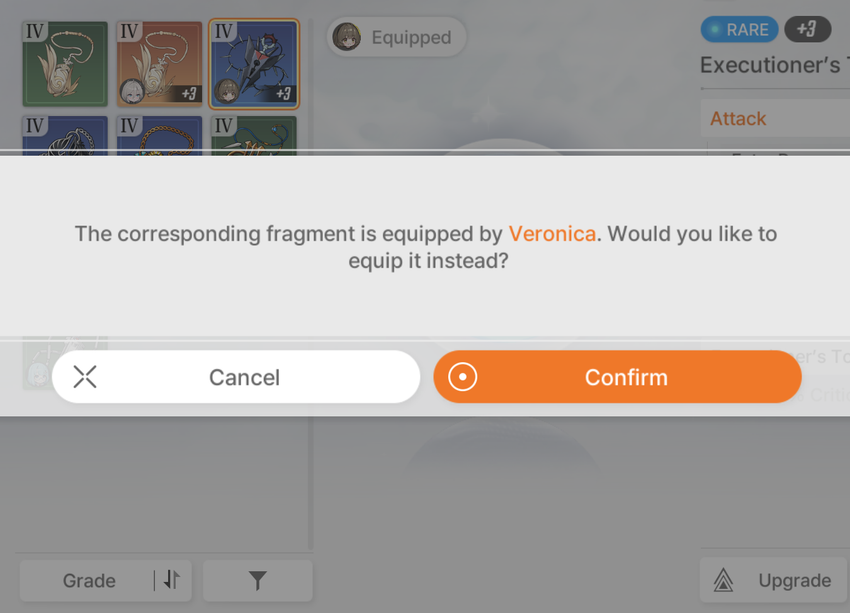The height and width of the screenshot is (613, 850).
Task: Click the triangle Upgrade icon
Action: [x=723, y=580]
